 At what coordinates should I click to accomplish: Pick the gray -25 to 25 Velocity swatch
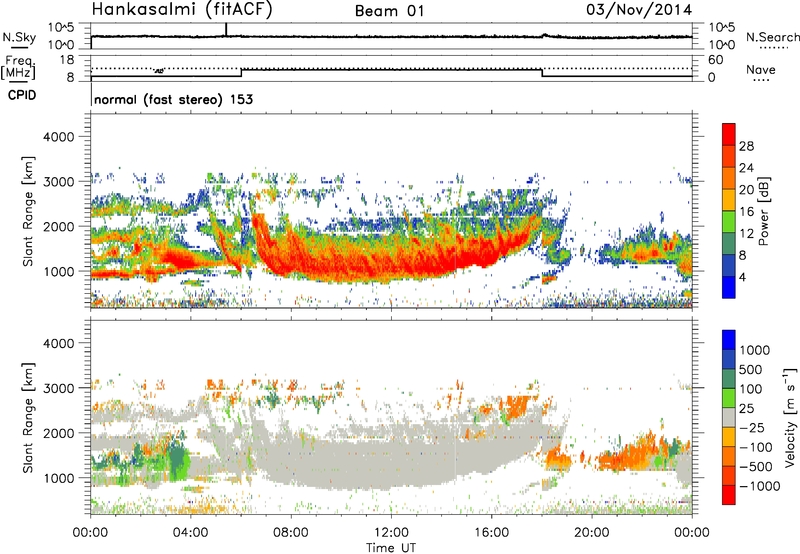click(729, 417)
